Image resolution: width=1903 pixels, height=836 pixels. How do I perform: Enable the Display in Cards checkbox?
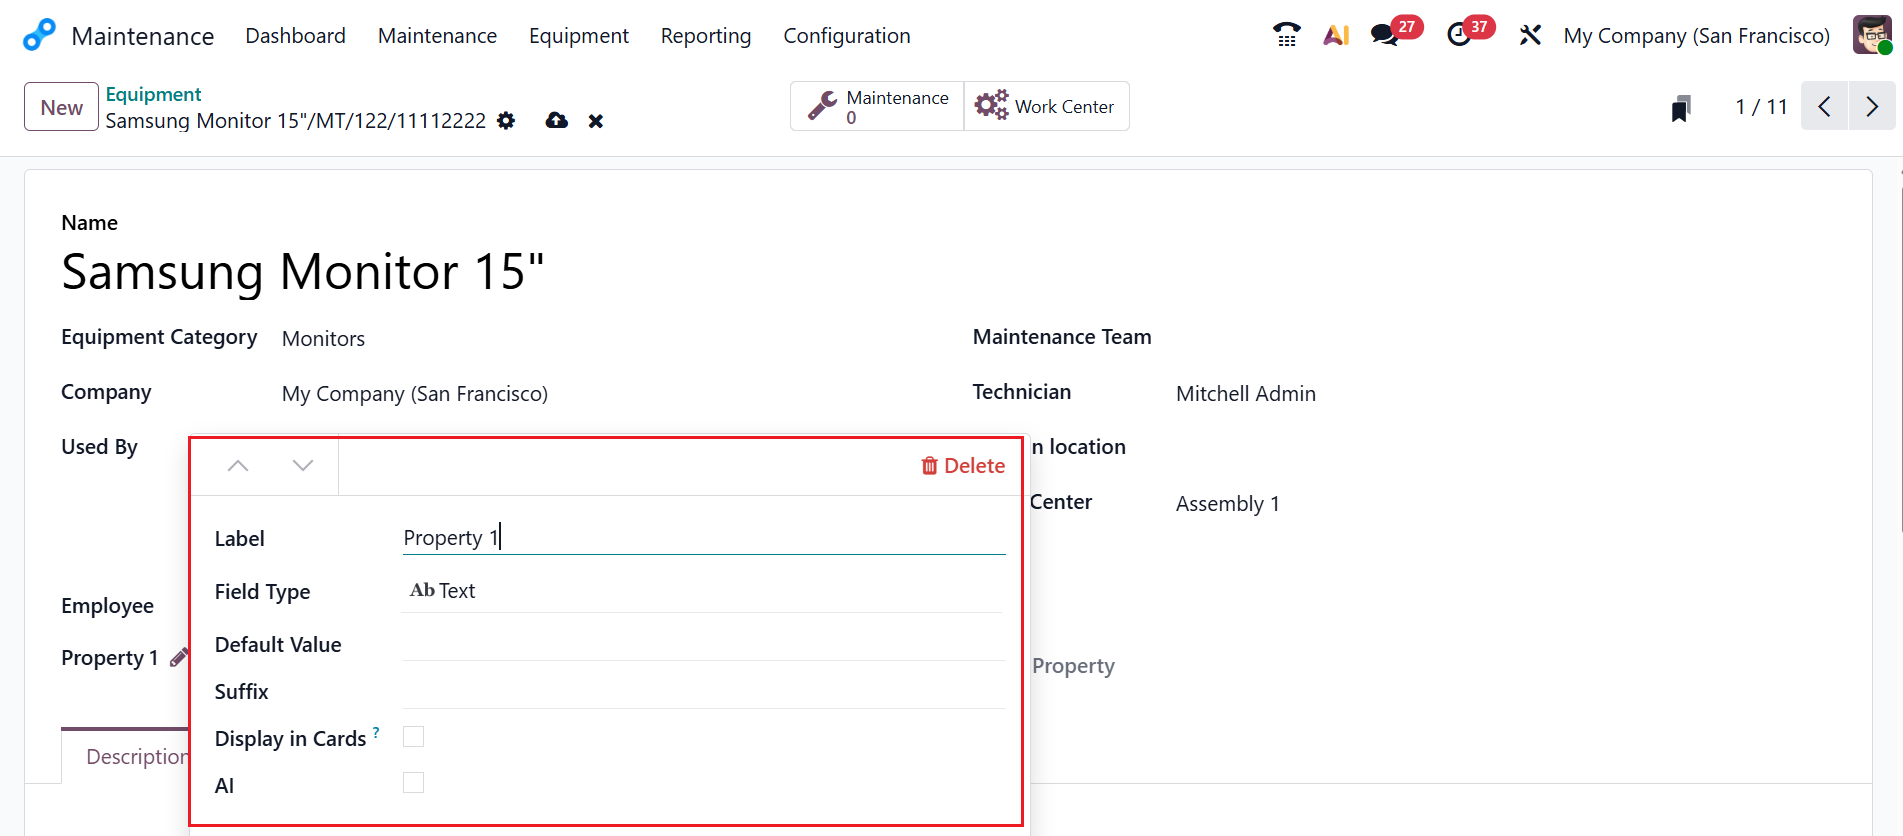413,737
